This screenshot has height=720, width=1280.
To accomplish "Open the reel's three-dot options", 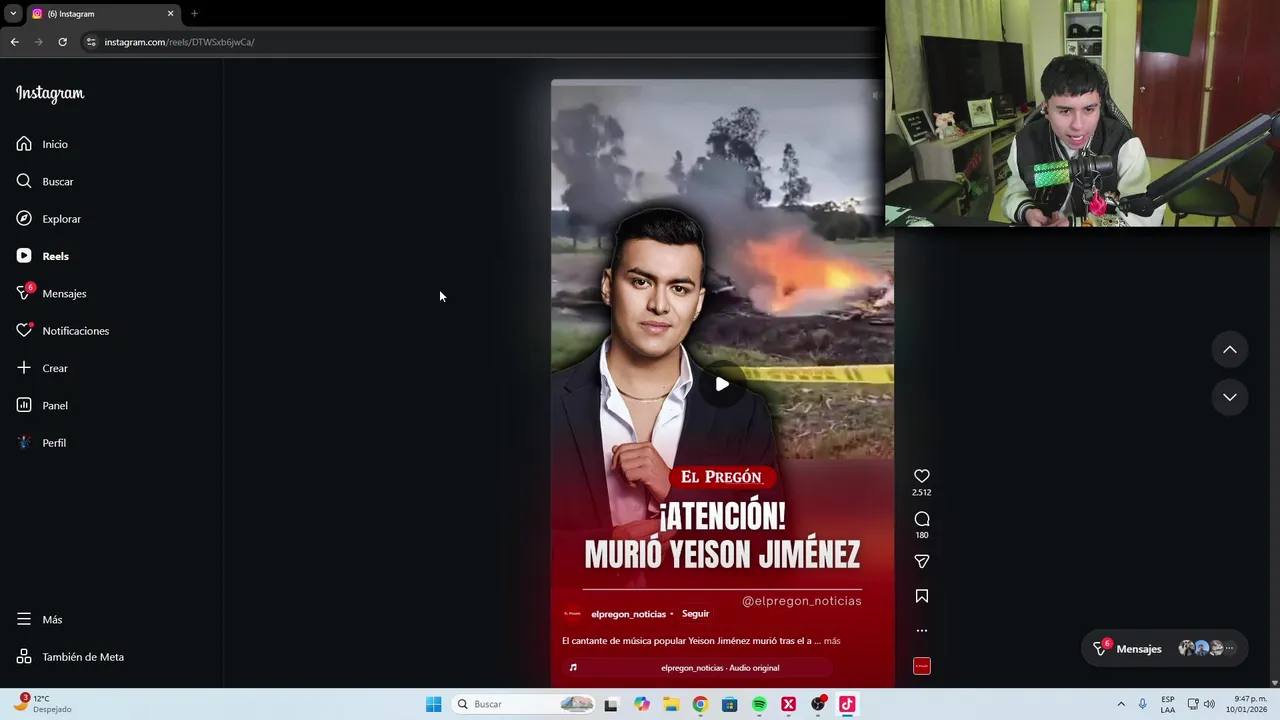I will coord(922,631).
